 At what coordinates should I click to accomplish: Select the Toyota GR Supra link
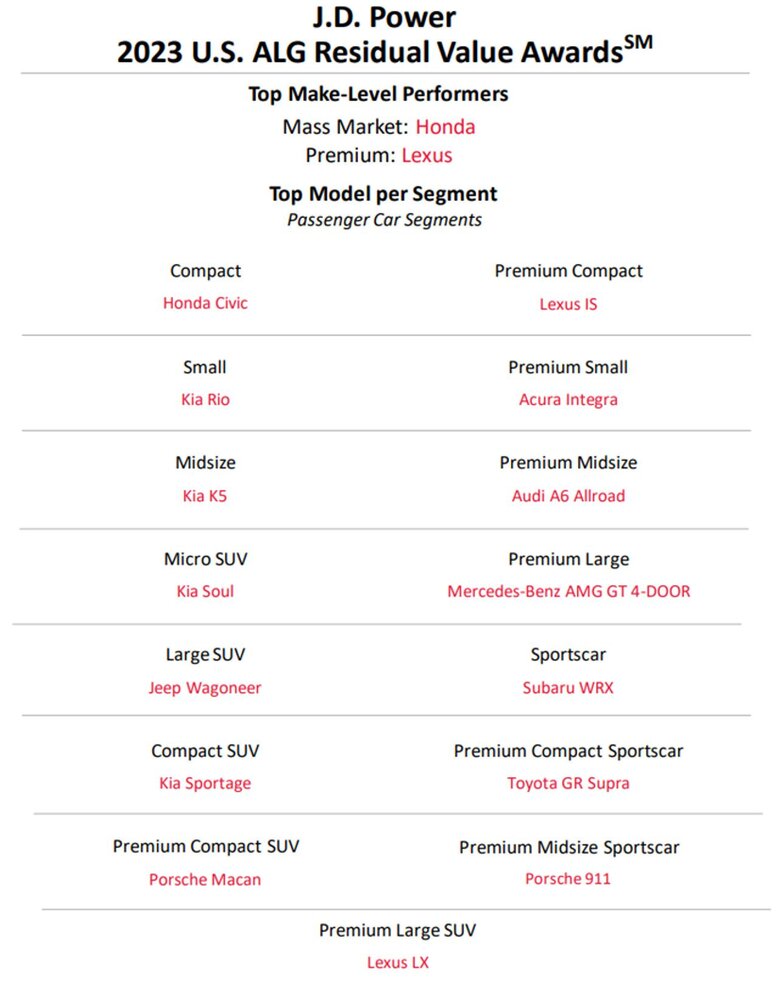click(x=568, y=783)
